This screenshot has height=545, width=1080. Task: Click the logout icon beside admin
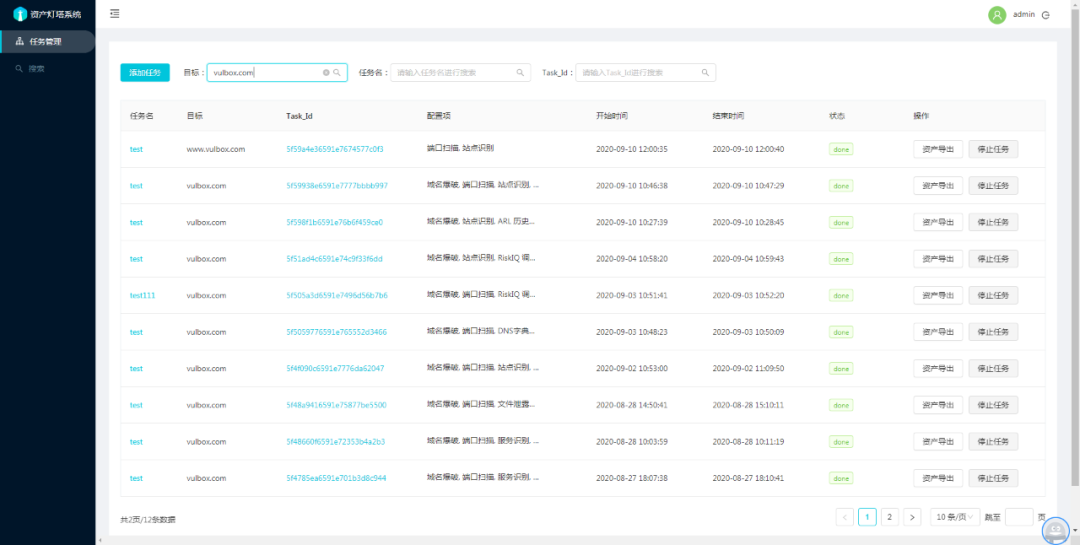1046,15
